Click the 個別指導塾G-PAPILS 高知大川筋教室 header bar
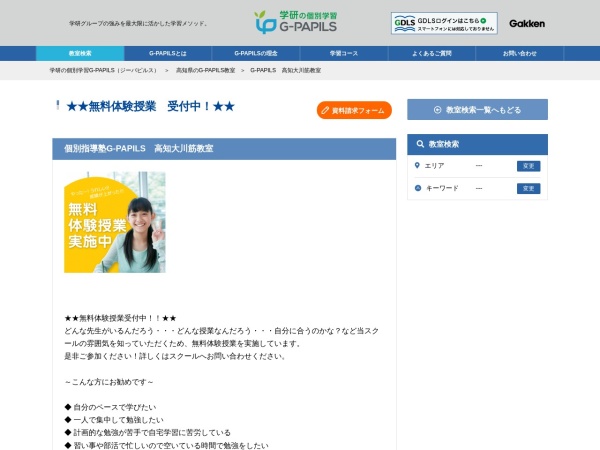The height and width of the screenshot is (450, 600). (224, 148)
